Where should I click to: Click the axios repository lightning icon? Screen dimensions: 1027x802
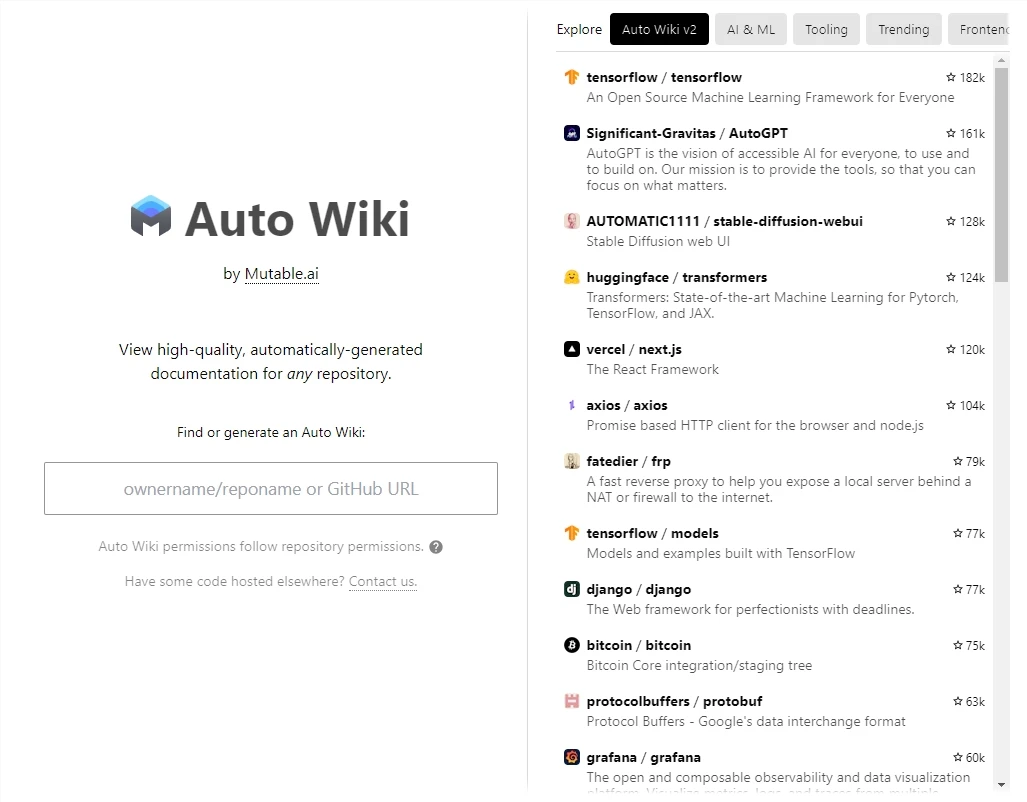pos(571,405)
